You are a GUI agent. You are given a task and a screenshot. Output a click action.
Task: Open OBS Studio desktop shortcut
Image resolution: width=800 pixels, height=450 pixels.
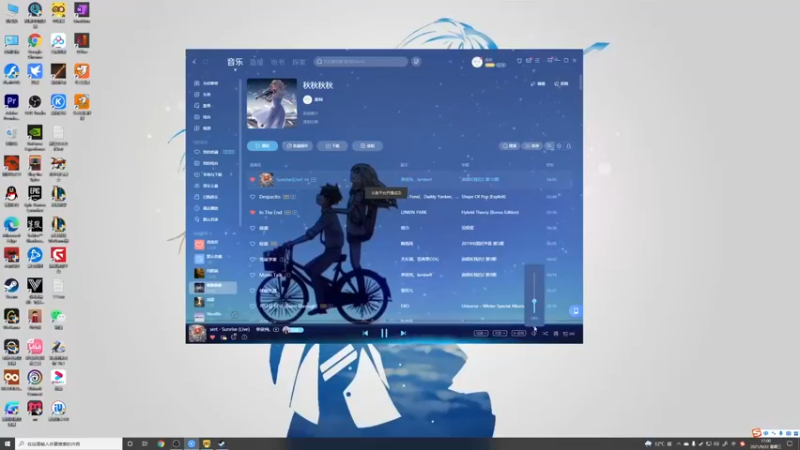pyautogui.click(x=35, y=105)
